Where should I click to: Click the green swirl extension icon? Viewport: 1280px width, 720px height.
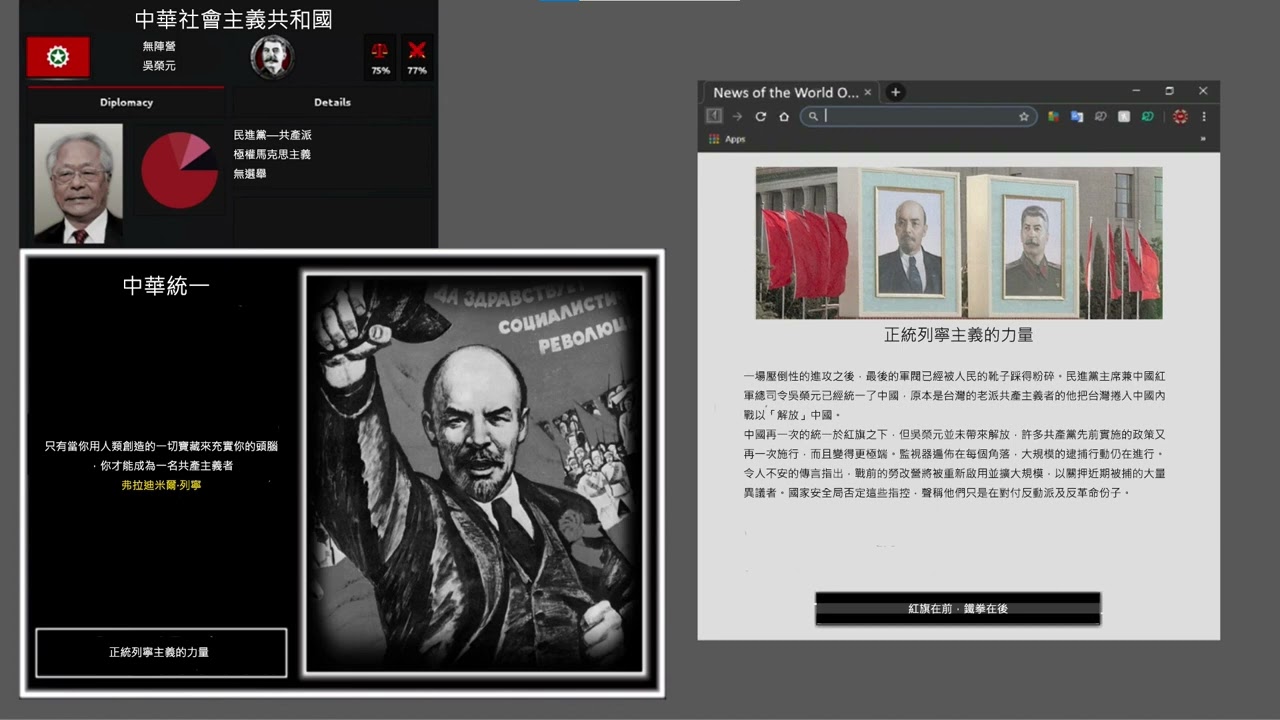click(x=1148, y=116)
